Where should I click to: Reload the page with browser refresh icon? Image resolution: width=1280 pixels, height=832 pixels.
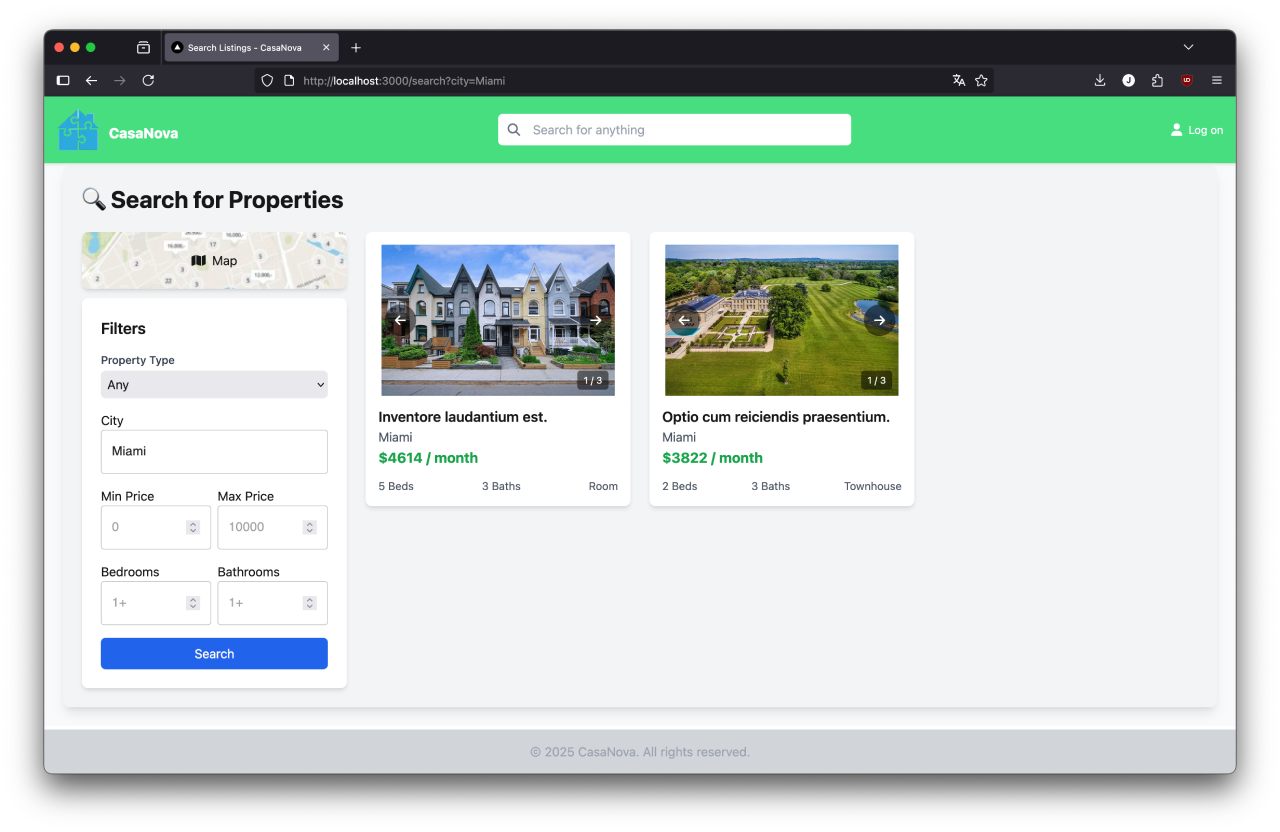[148, 80]
